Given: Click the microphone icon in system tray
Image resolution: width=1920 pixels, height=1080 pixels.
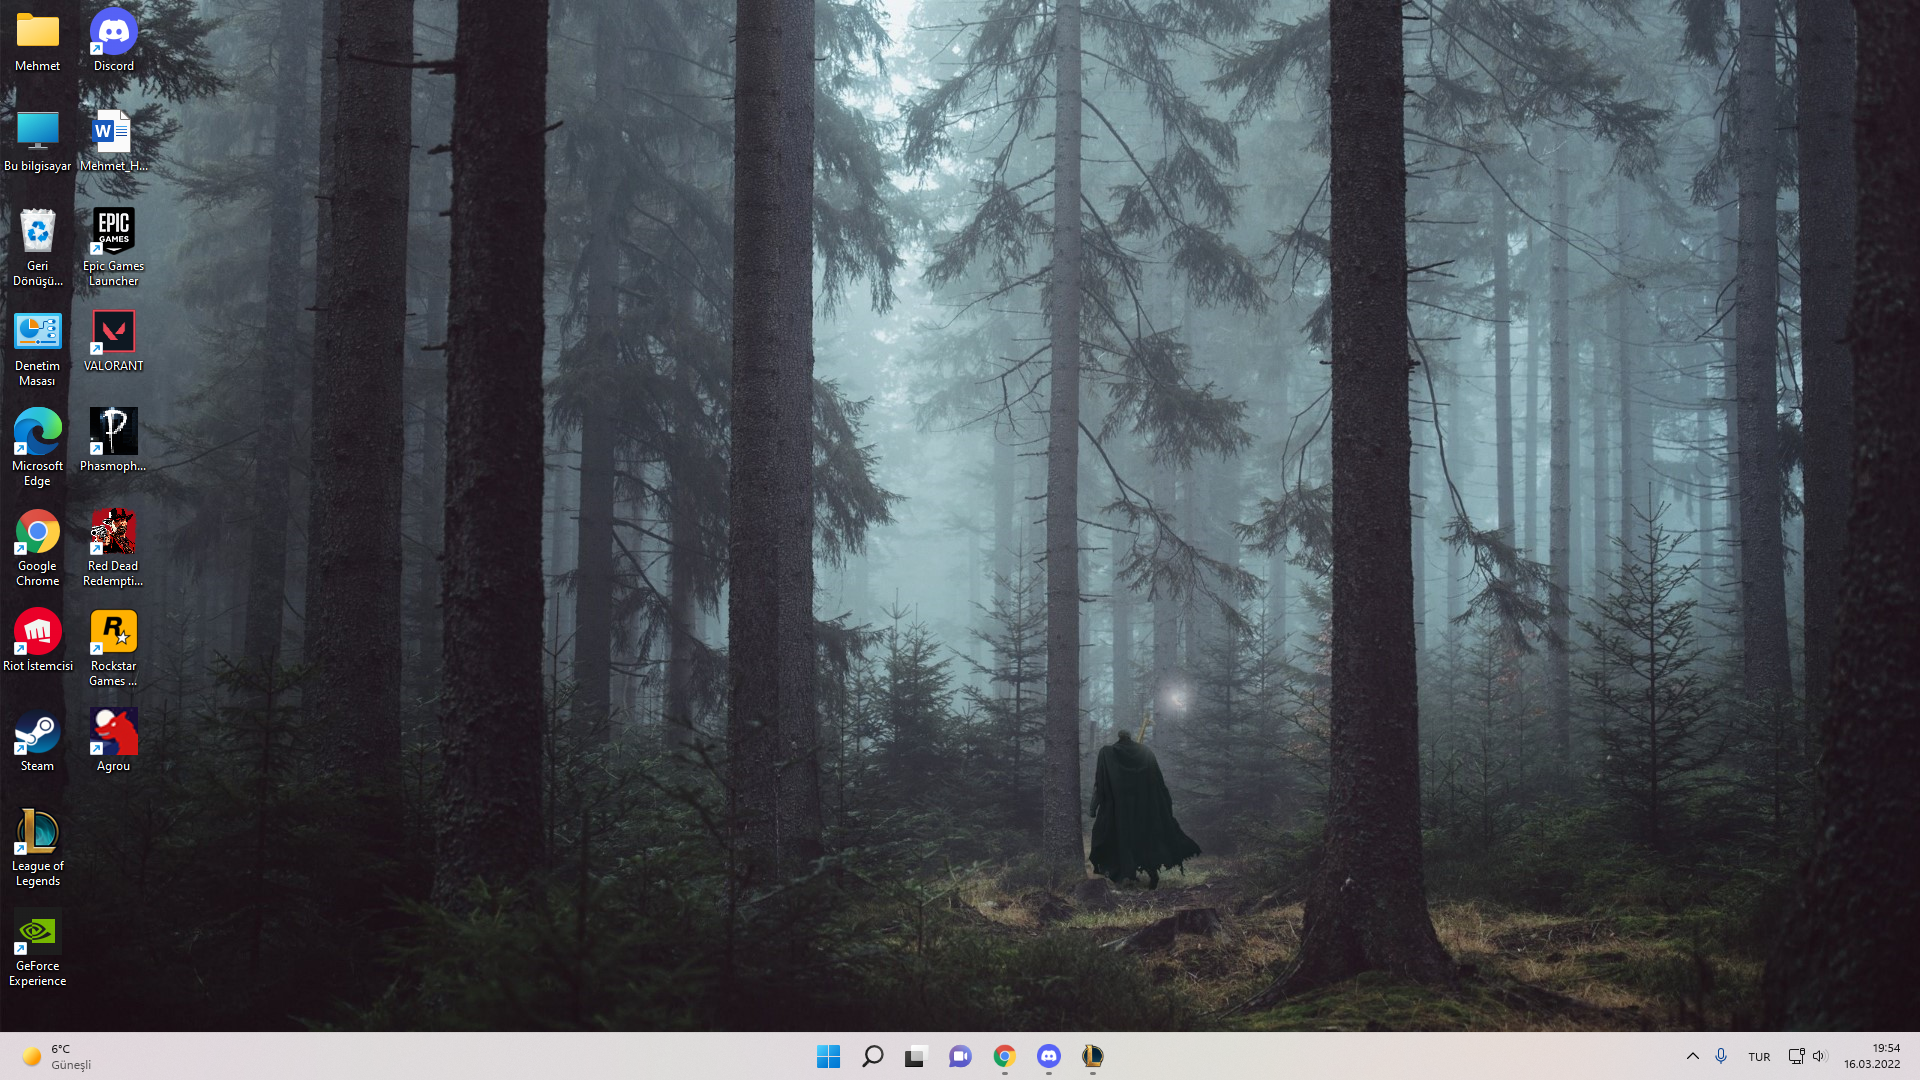Looking at the screenshot, I should click(x=1721, y=1056).
